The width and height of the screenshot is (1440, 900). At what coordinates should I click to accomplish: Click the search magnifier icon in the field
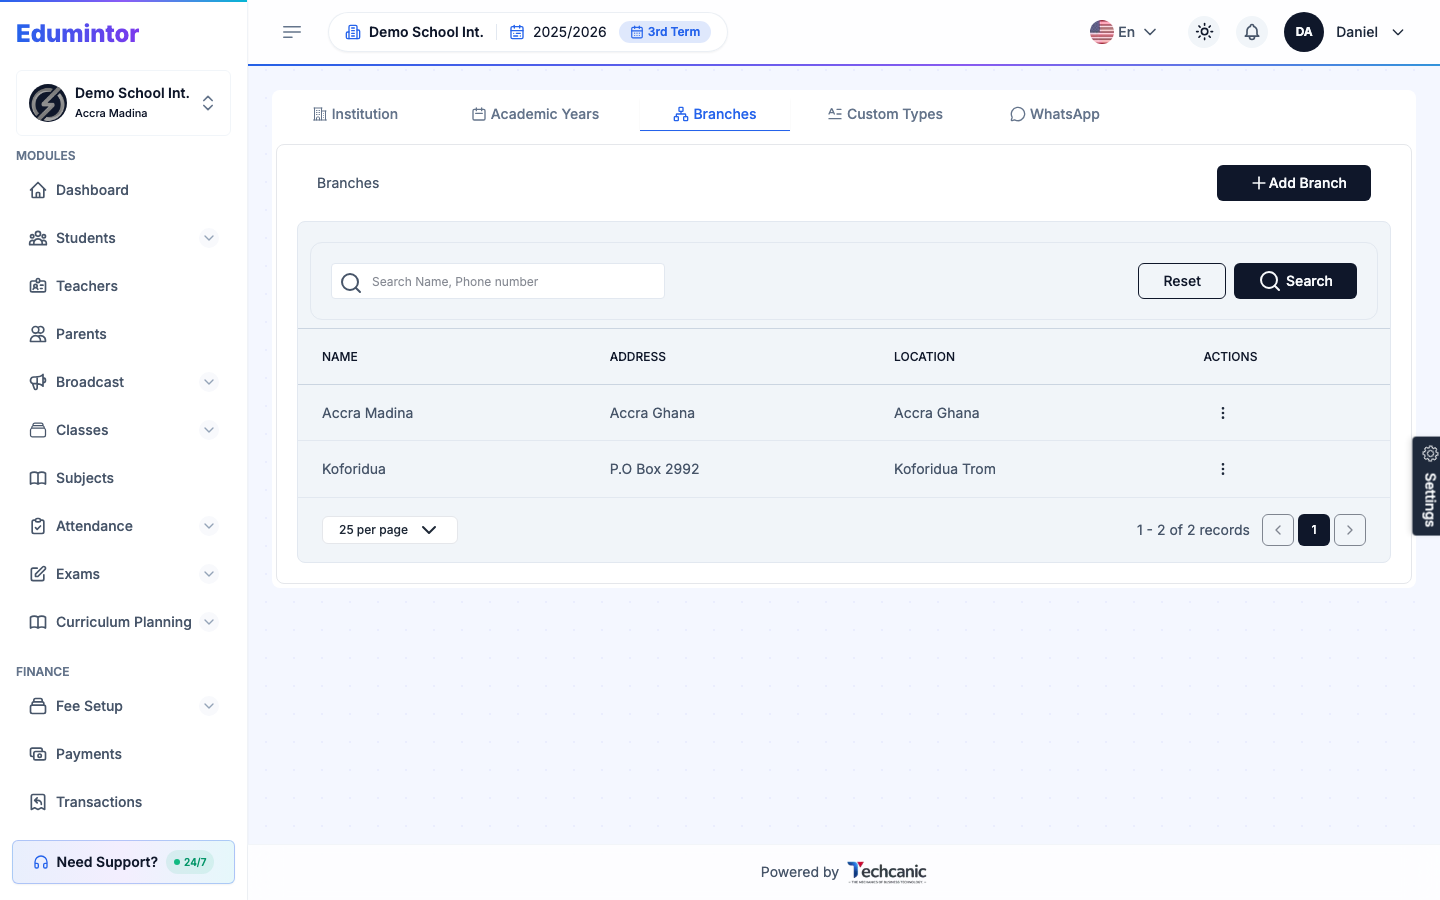[351, 282]
